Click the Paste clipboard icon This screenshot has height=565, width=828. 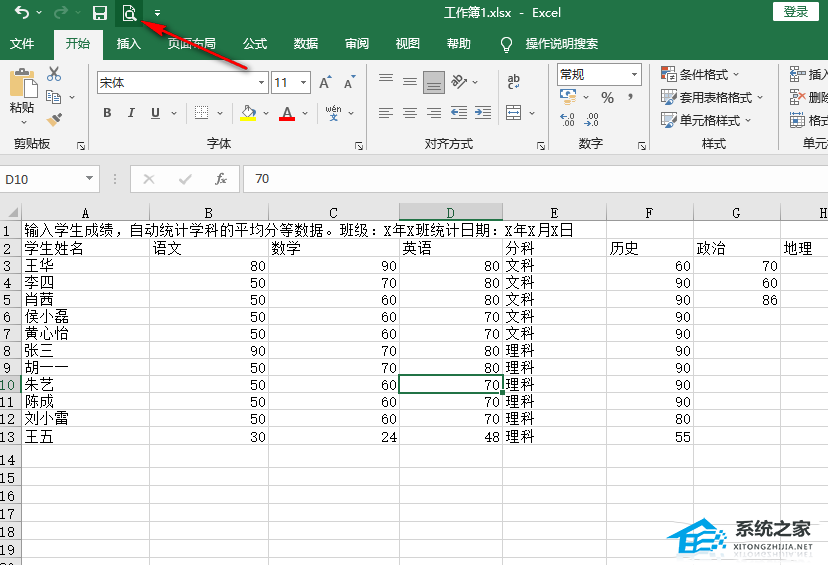23,84
